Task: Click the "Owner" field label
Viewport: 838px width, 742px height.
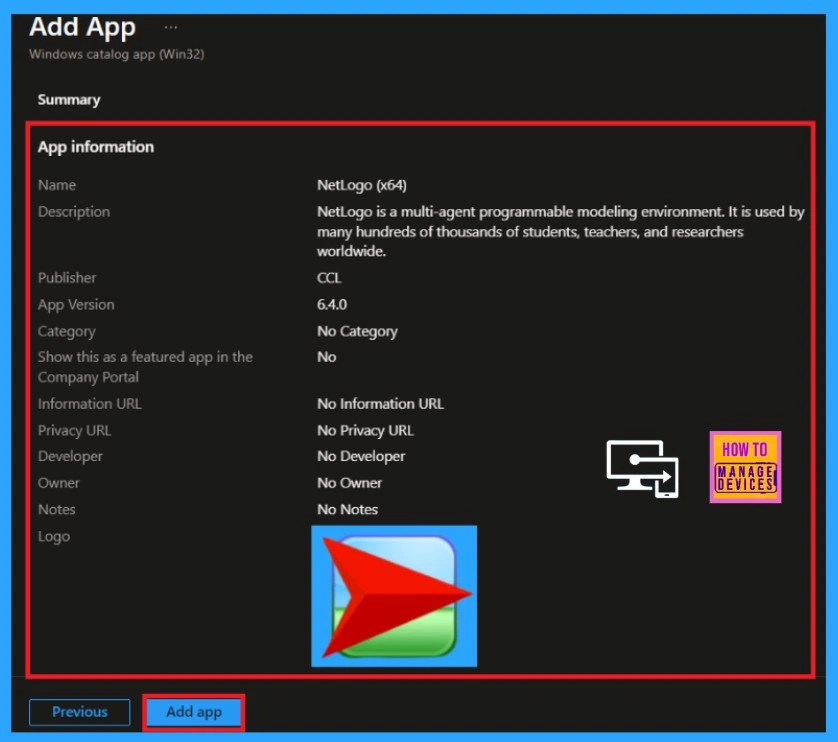Action: 59,483
